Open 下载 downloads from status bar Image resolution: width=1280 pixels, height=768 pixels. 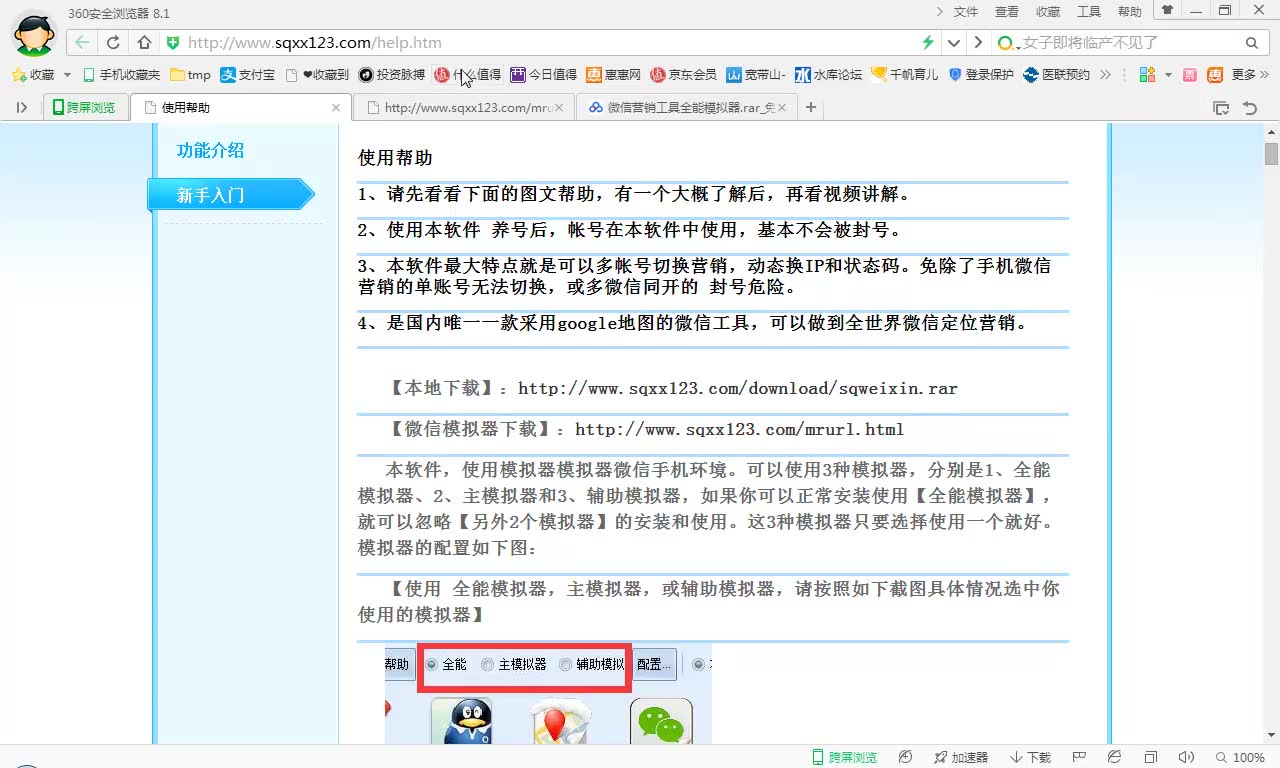[1030, 757]
